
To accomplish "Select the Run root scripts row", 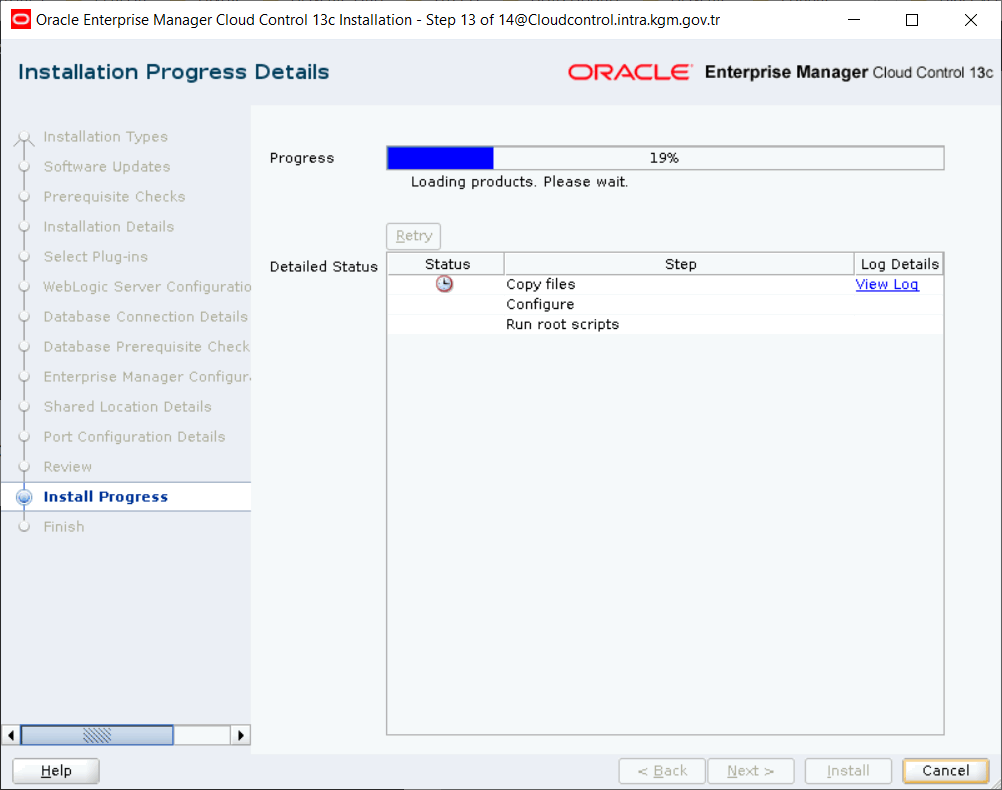I will click(665, 325).
